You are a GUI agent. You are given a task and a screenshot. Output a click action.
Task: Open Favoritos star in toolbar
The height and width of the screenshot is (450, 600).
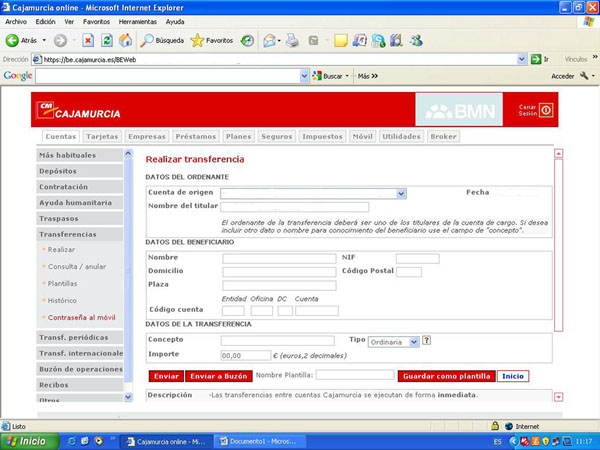[x=212, y=40]
